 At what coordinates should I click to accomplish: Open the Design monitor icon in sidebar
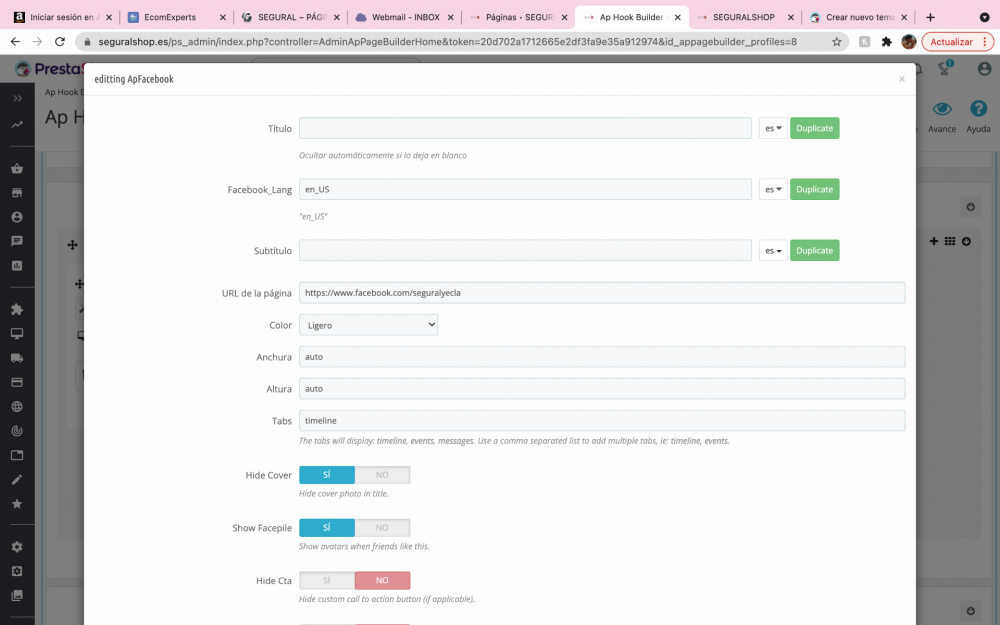click(17, 334)
